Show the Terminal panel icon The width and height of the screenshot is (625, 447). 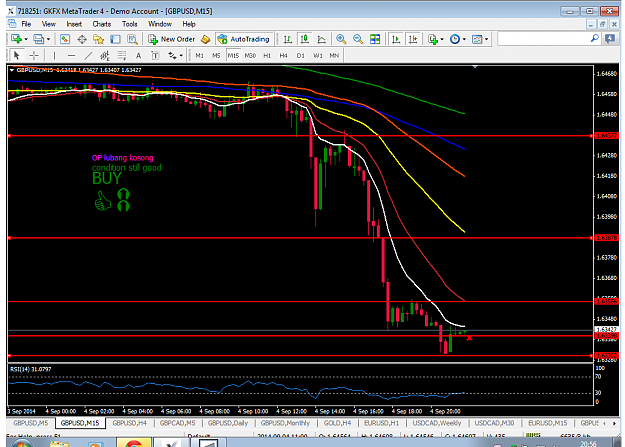(x=115, y=39)
